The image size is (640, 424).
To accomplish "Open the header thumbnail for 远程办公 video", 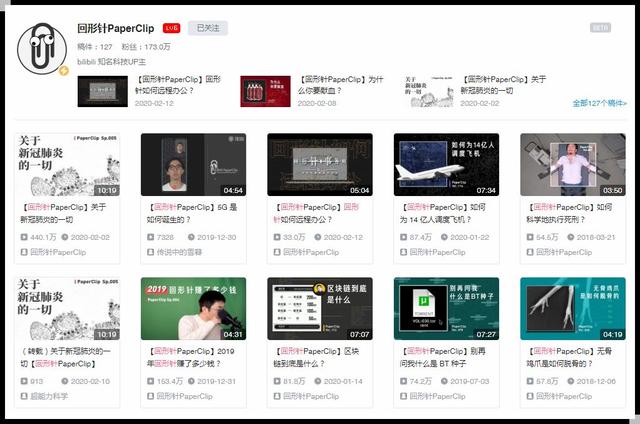I will click(102, 91).
